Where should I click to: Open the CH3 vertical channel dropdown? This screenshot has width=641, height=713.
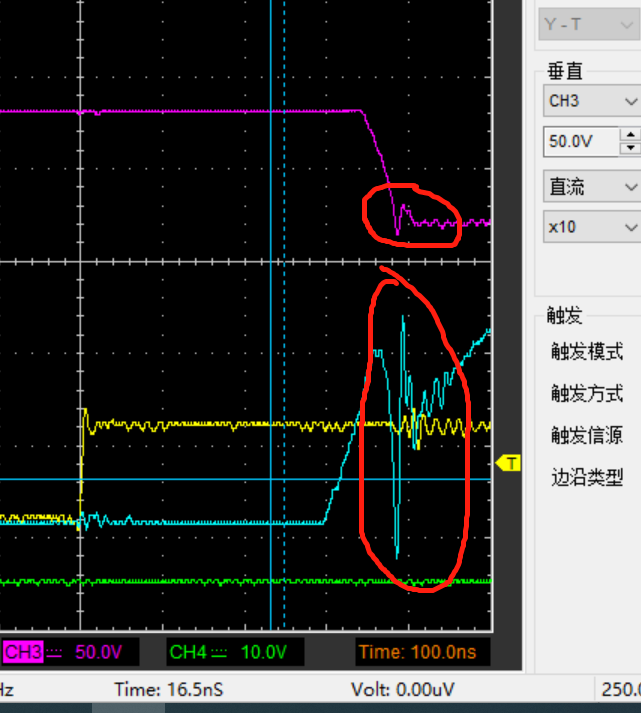[x=592, y=100]
